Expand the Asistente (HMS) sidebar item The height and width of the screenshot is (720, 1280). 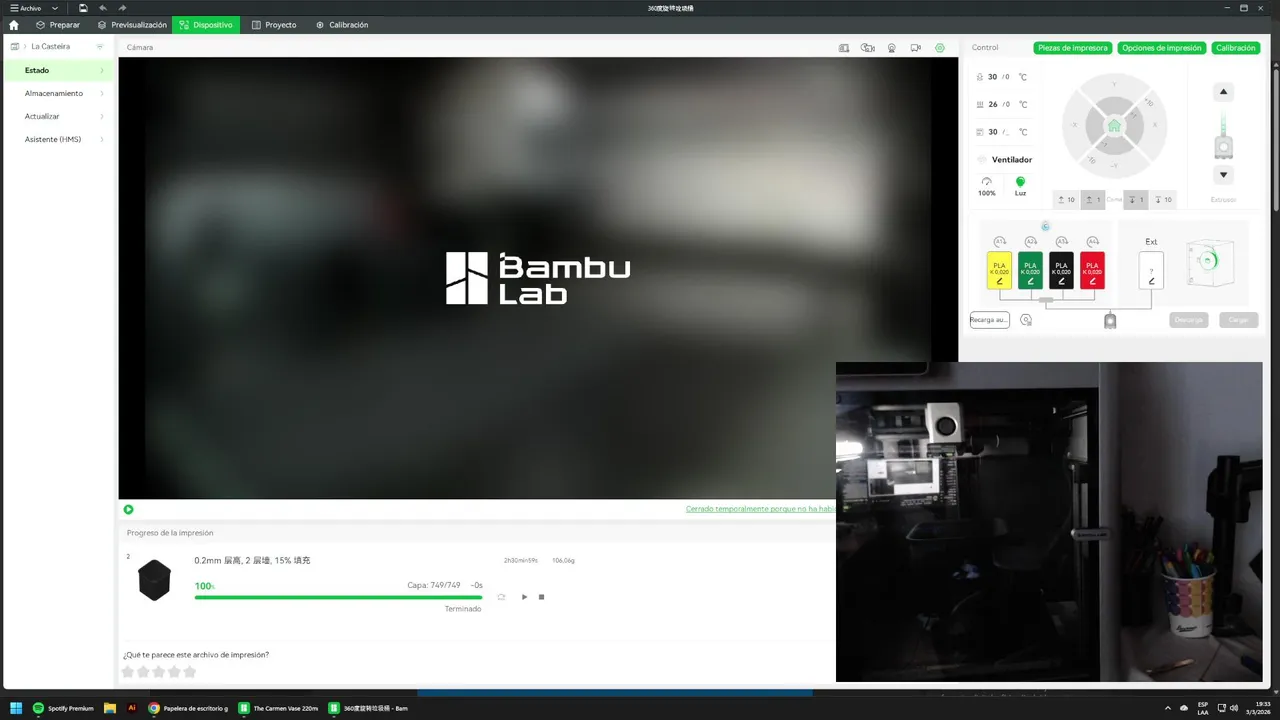102,139
